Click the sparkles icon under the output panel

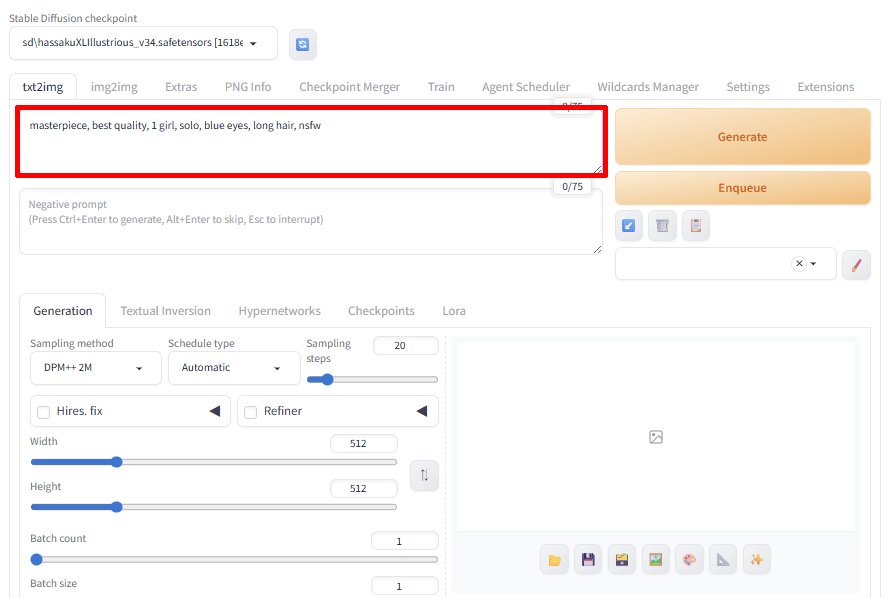coord(756,559)
